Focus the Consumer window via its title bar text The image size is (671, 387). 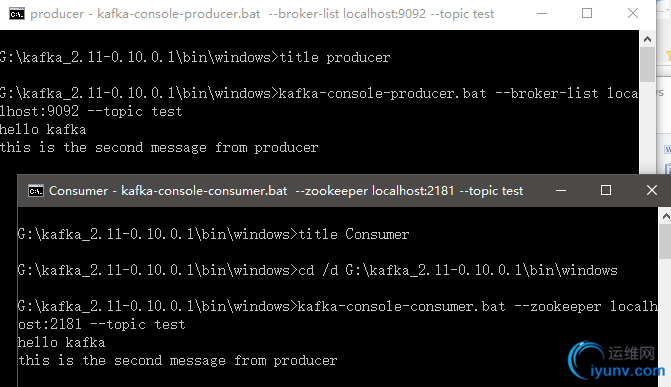(x=286, y=191)
